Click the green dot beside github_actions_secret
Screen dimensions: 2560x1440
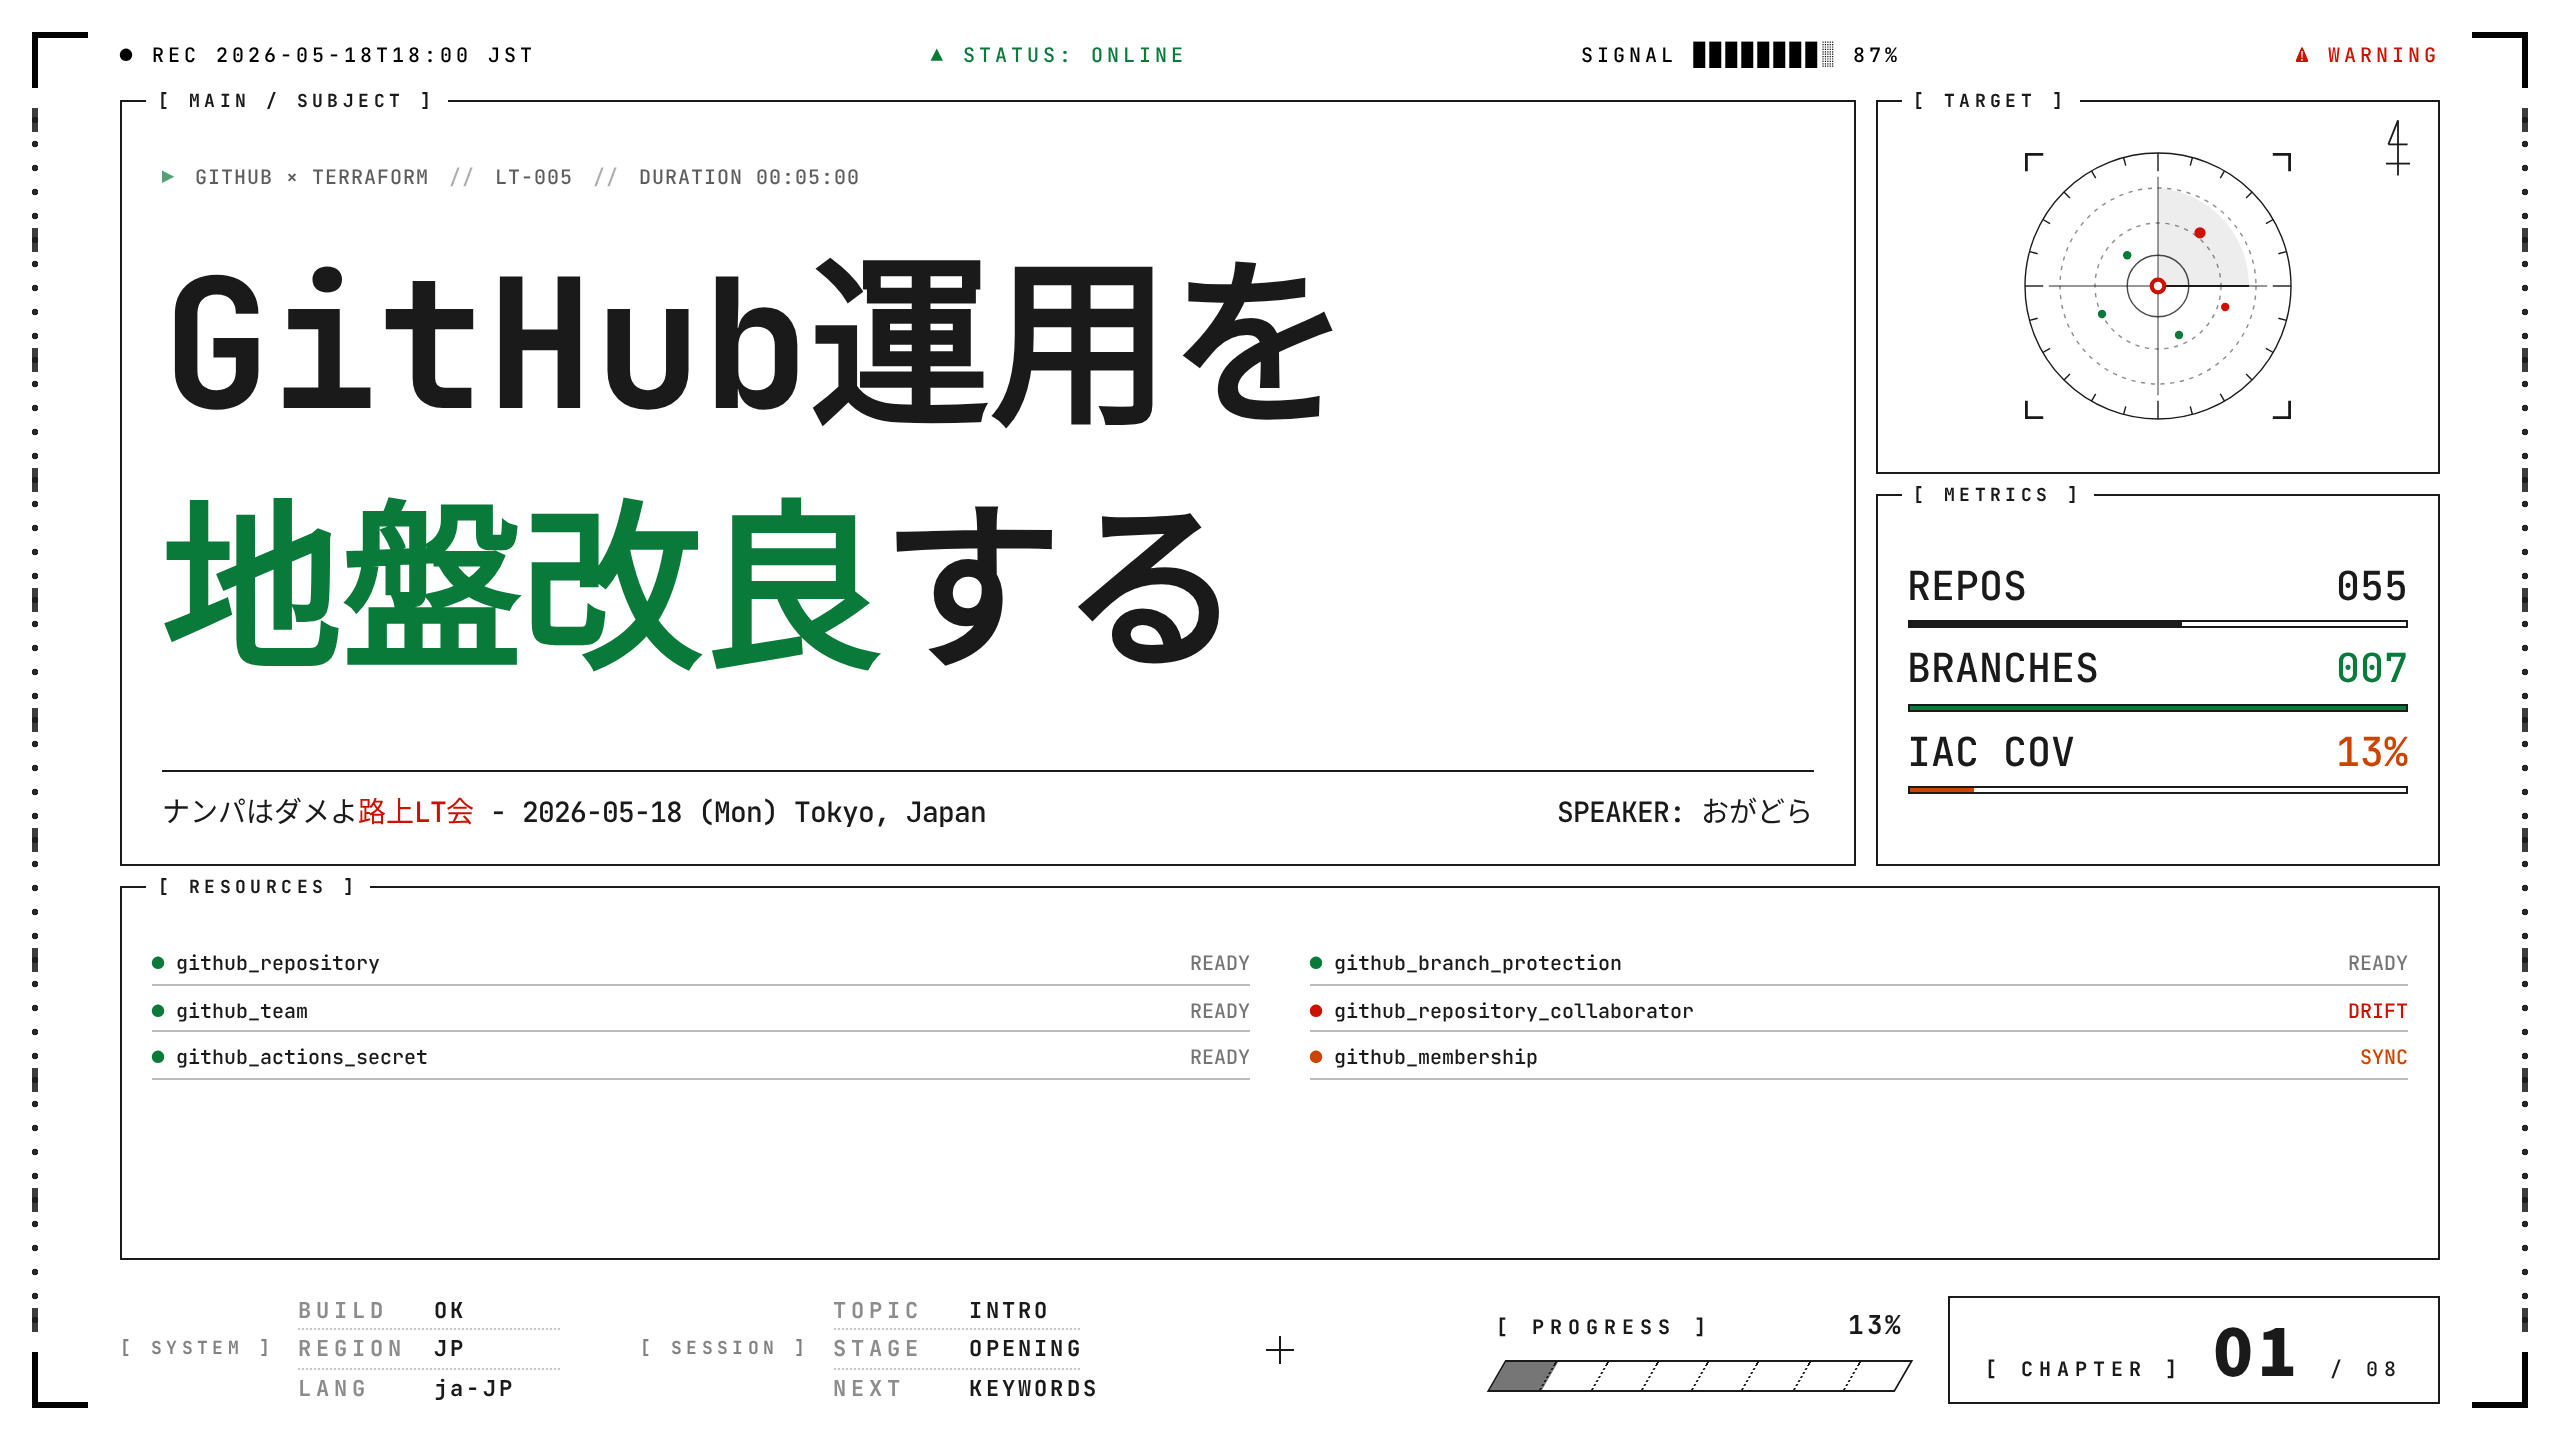[x=158, y=1057]
